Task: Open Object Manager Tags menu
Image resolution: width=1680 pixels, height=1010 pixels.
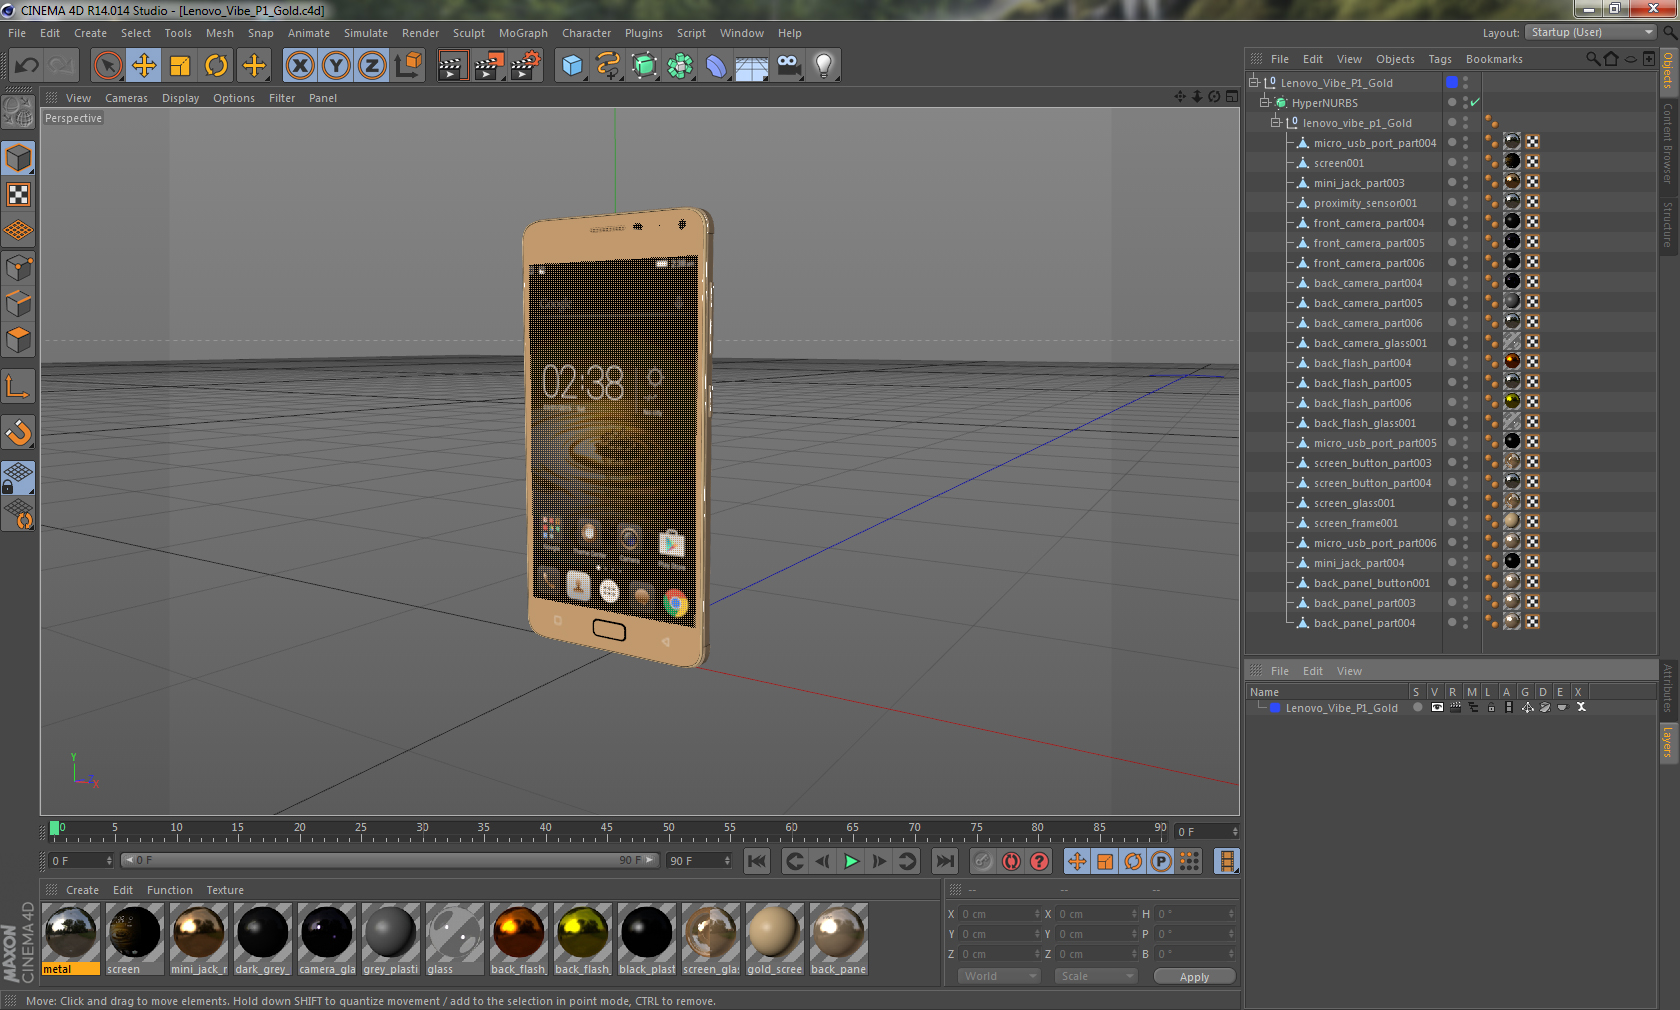Action: (1439, 59)
